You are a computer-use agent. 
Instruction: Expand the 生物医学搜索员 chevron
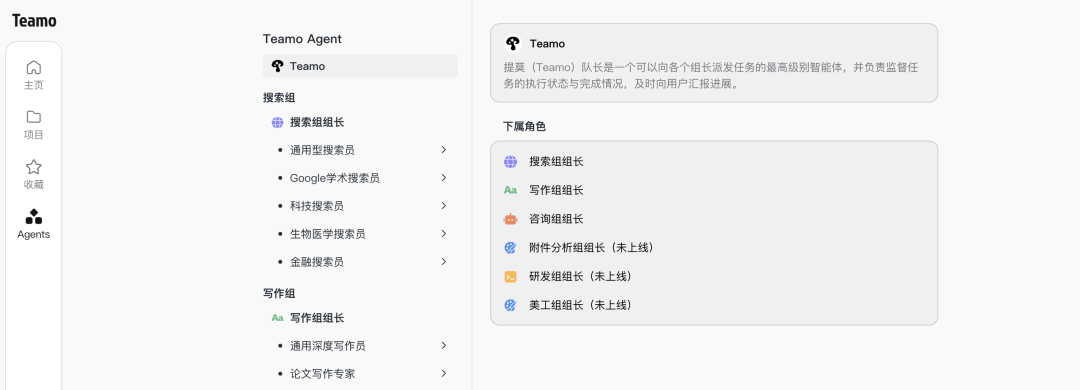444,234
